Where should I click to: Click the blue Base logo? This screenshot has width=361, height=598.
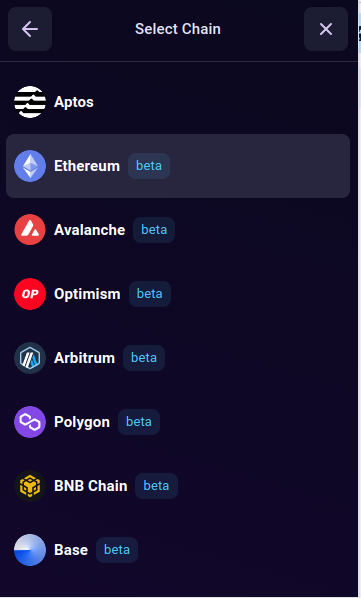(x=30, y=550)
